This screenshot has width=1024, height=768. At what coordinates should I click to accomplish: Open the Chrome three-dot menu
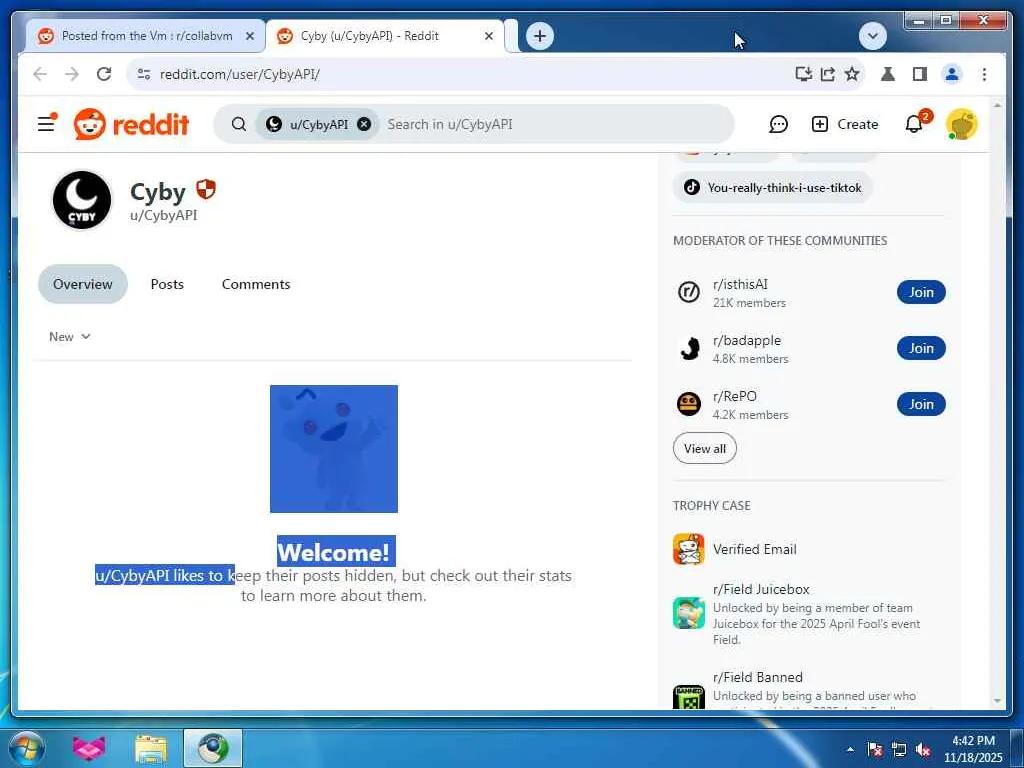[984, 74]
